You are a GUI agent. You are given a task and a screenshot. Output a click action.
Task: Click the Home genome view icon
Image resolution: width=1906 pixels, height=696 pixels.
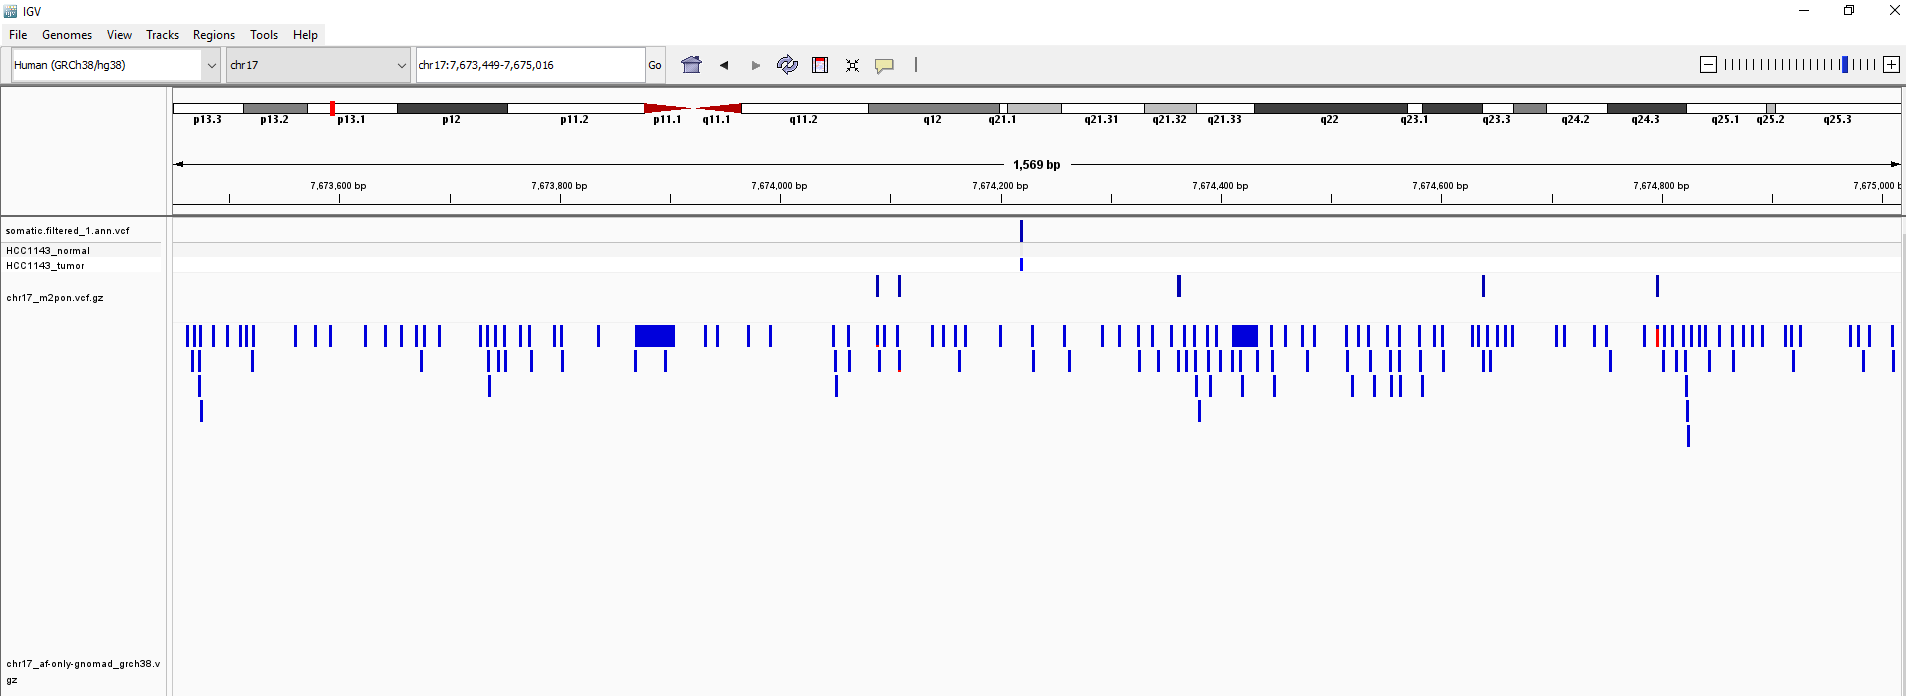[691, 65]
